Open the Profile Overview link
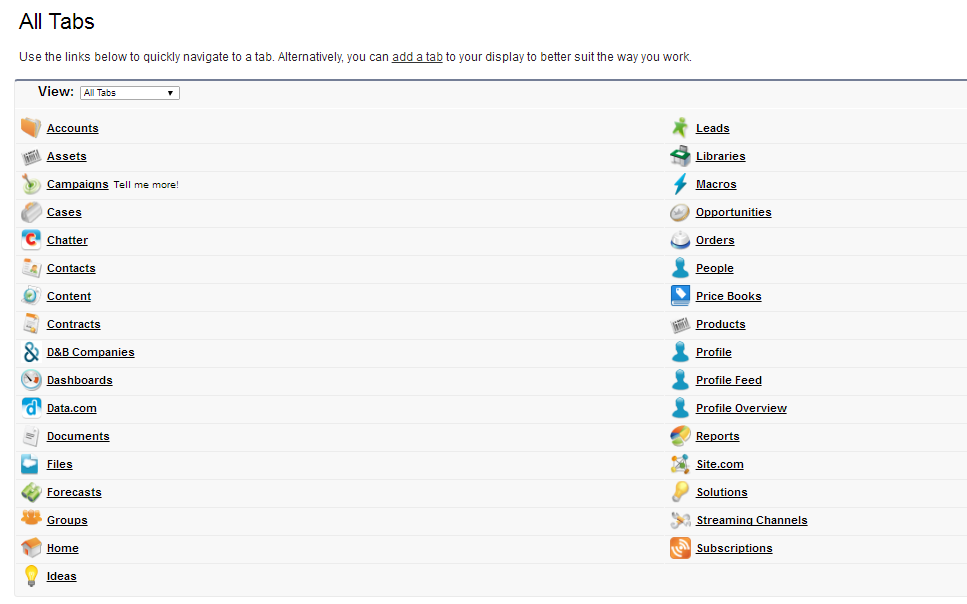 (741, 408)
